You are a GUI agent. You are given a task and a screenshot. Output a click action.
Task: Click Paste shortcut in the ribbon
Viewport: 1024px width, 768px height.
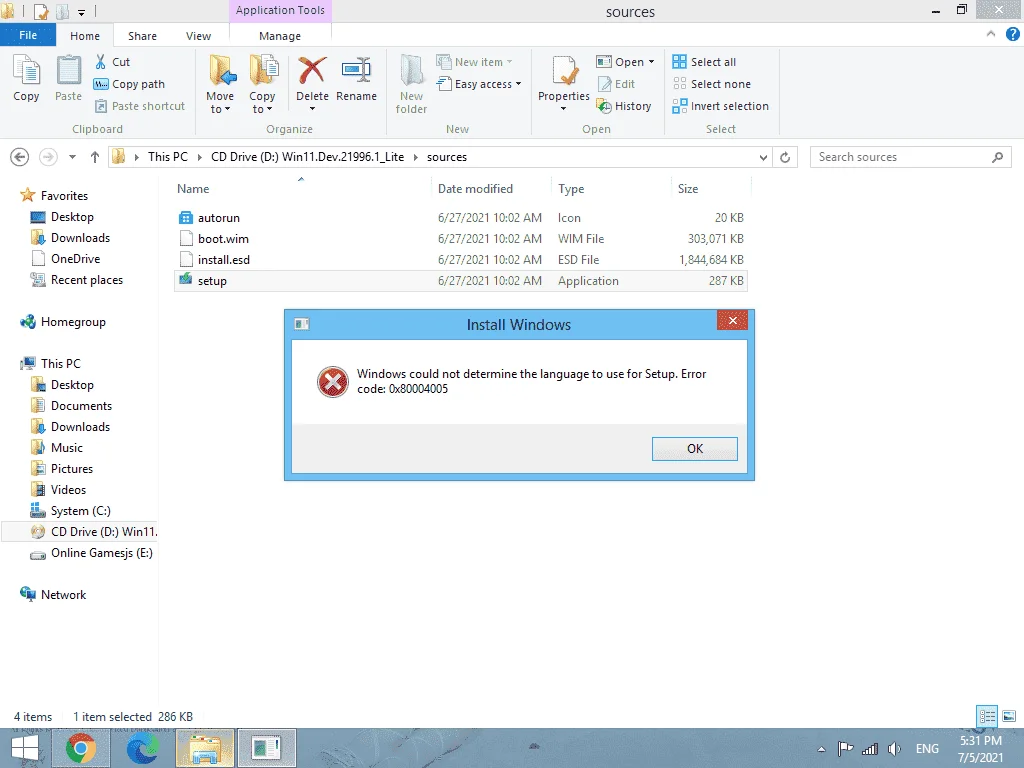[x=140, y=106]
